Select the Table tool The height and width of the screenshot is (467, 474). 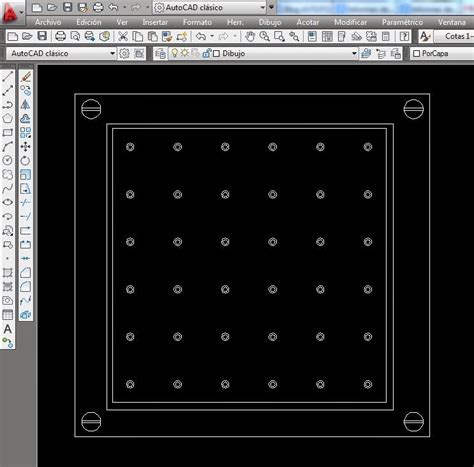(x=7, y=314)
